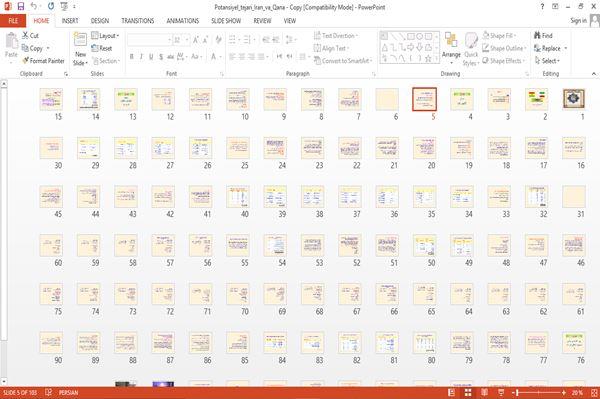Click Clear All Formatting icon
The width and height of the screenshot is (600, 399).
pyautogui.click(x=218, y=40)
